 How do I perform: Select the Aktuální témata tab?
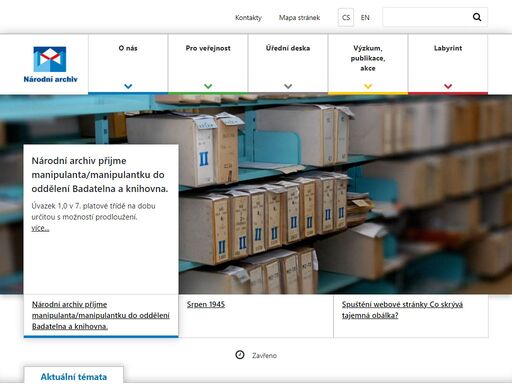(x=74, y=376)
